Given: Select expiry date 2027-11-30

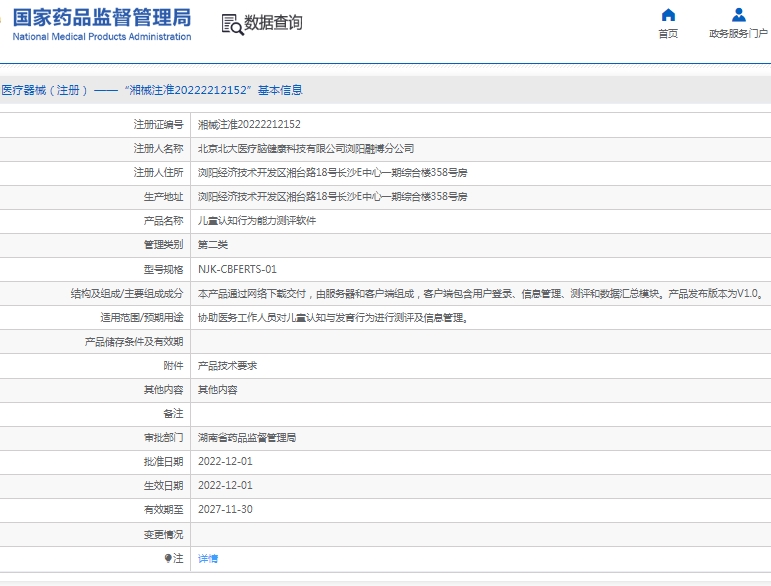Looking at the screenshot, I should coord(225,510).
